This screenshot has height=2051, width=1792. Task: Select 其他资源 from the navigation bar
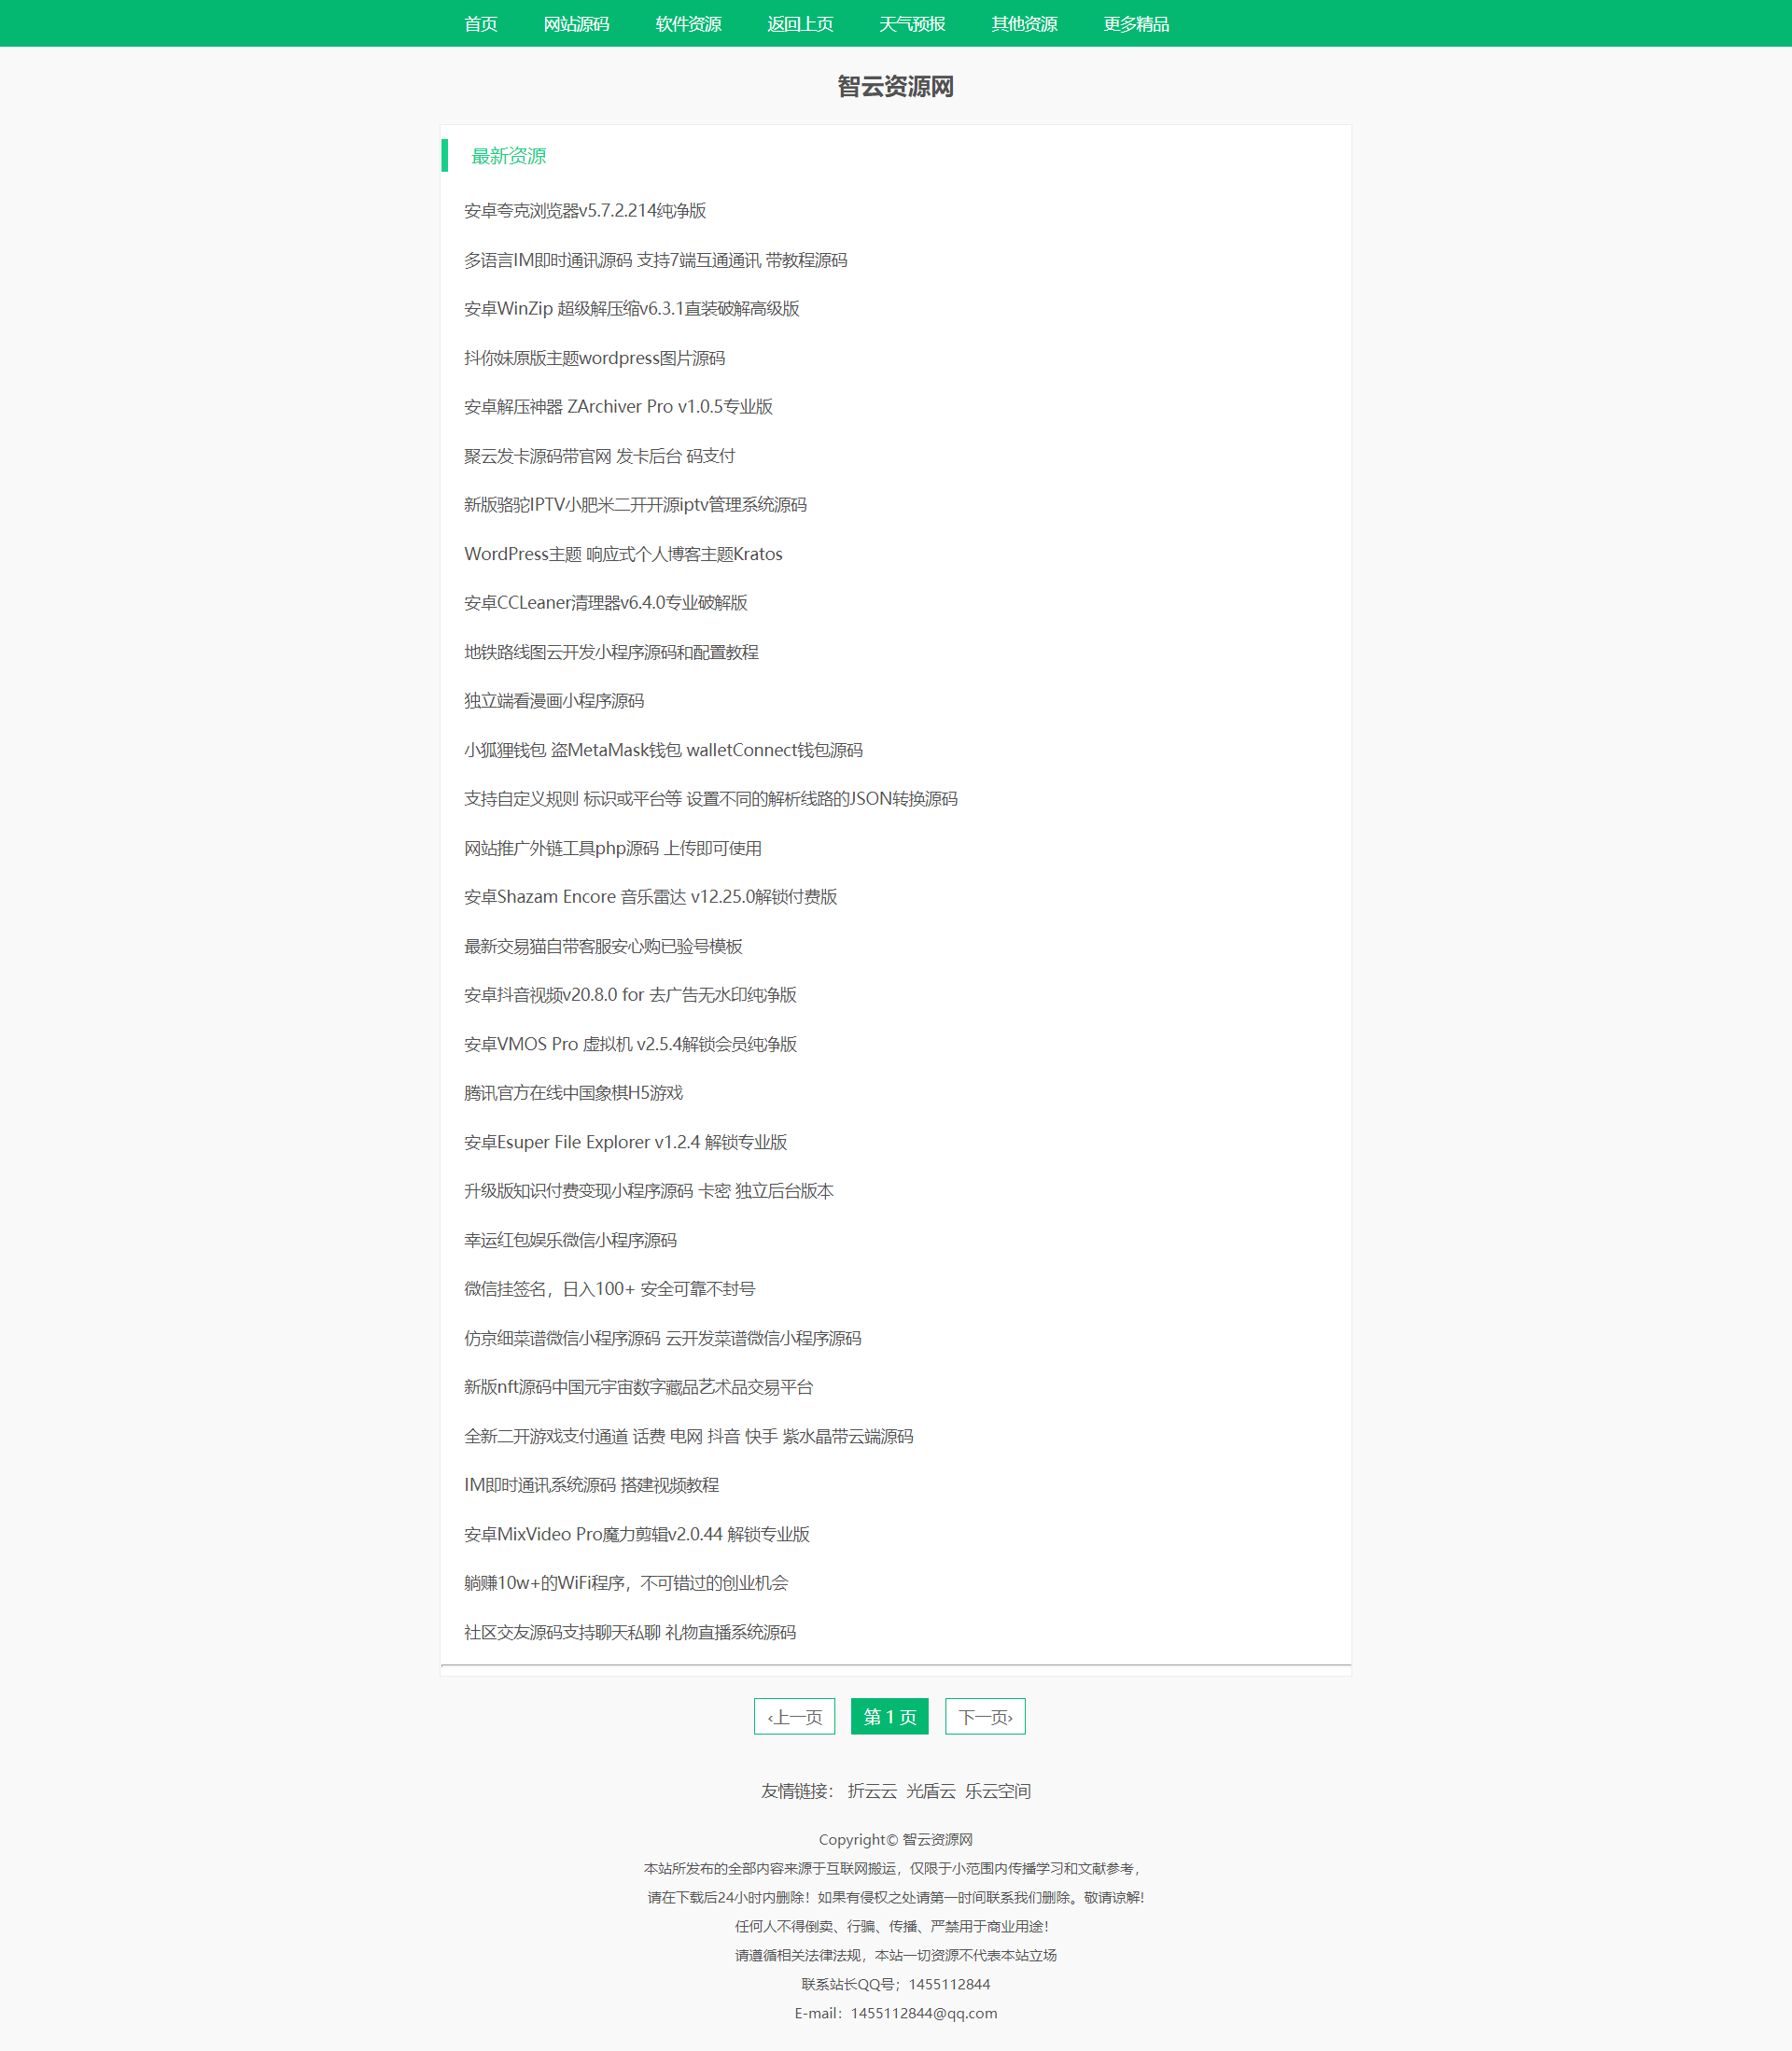[x=1024, y=24]
